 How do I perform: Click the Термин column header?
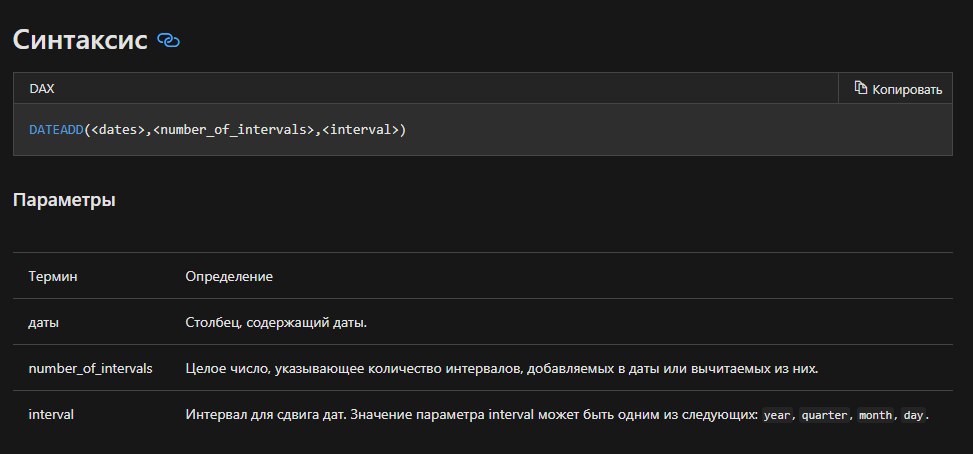[53, 277]
